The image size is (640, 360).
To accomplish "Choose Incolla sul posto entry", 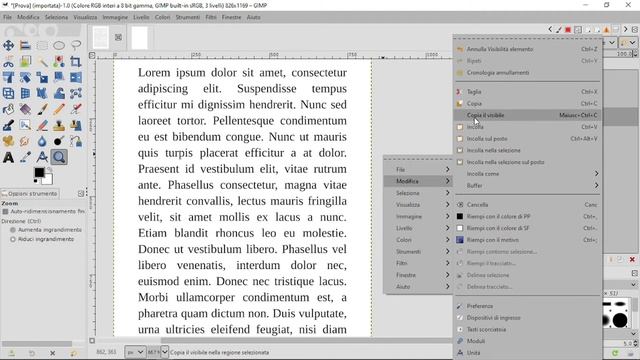I will (x=528, y=139).
